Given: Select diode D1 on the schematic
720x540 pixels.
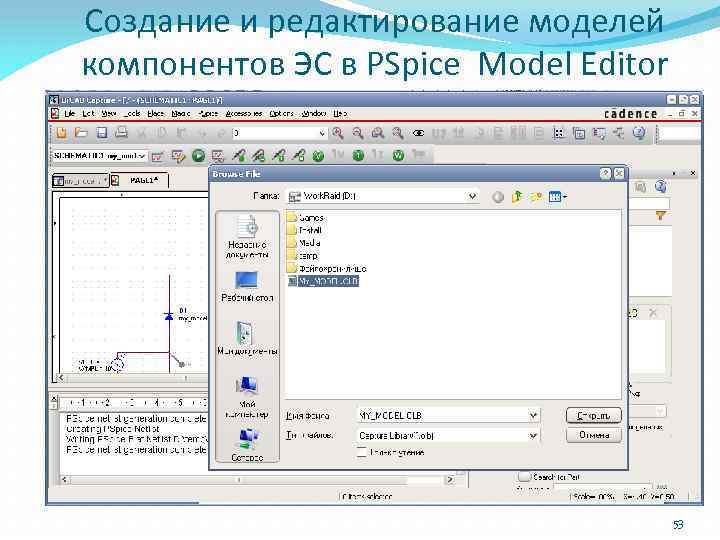Looking at the screenshot, I should 169,316.
